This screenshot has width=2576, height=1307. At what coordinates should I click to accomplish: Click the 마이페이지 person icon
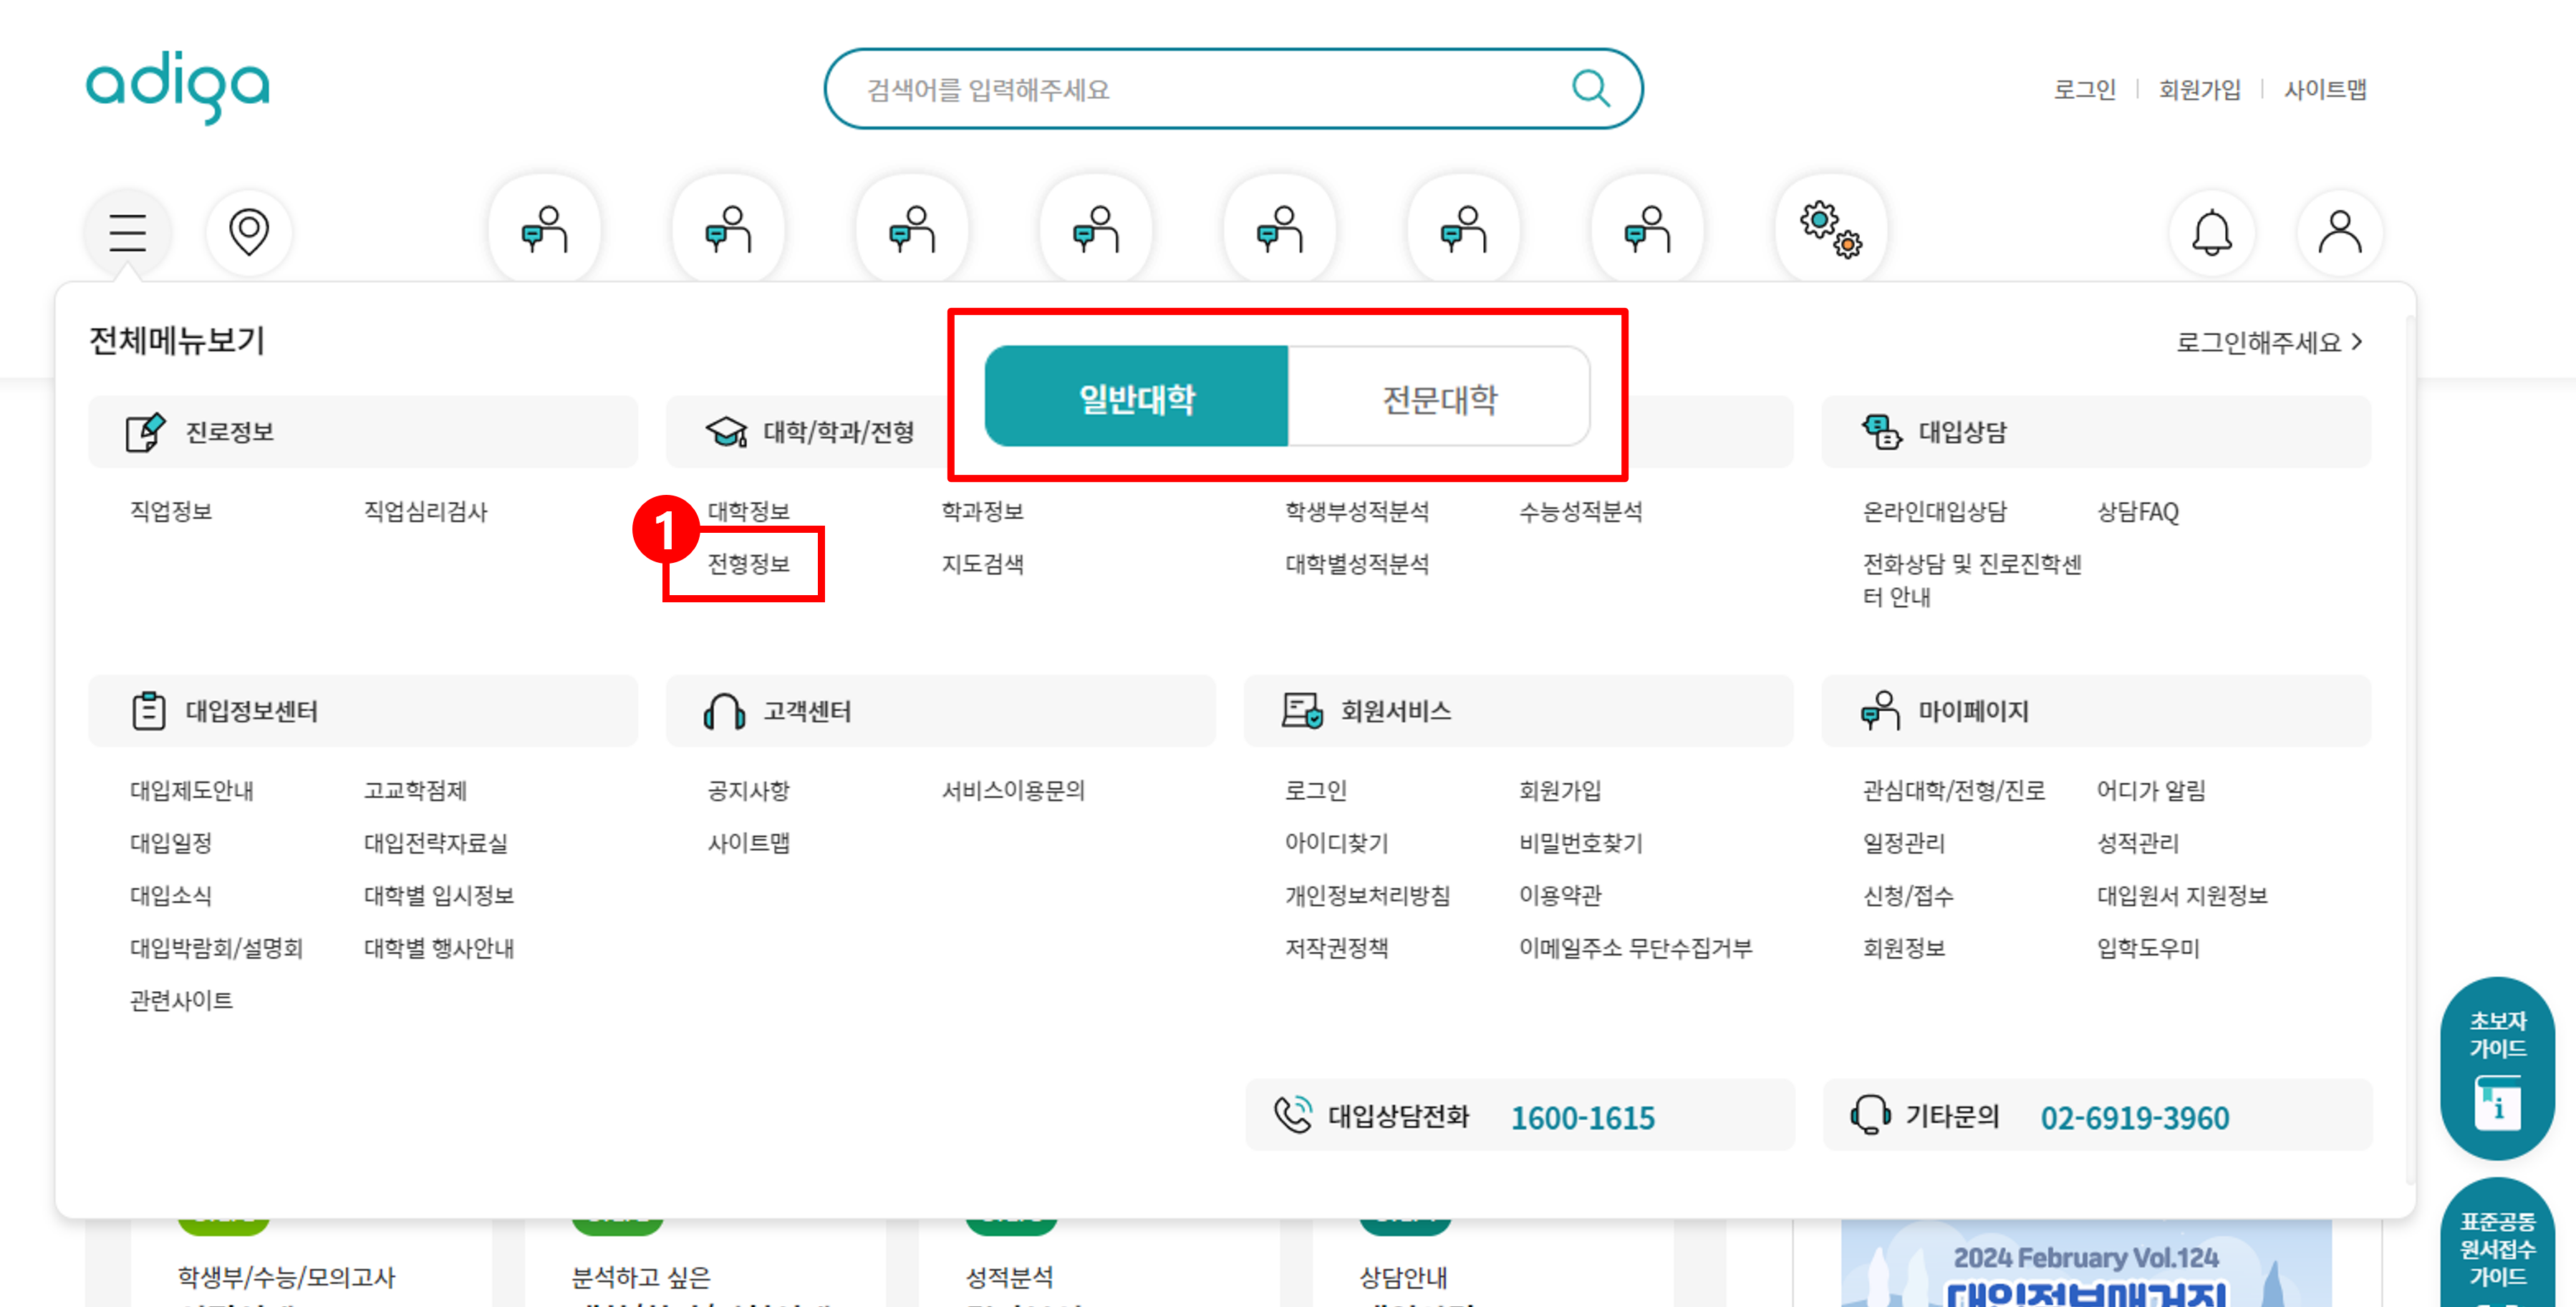point(1880,711)
